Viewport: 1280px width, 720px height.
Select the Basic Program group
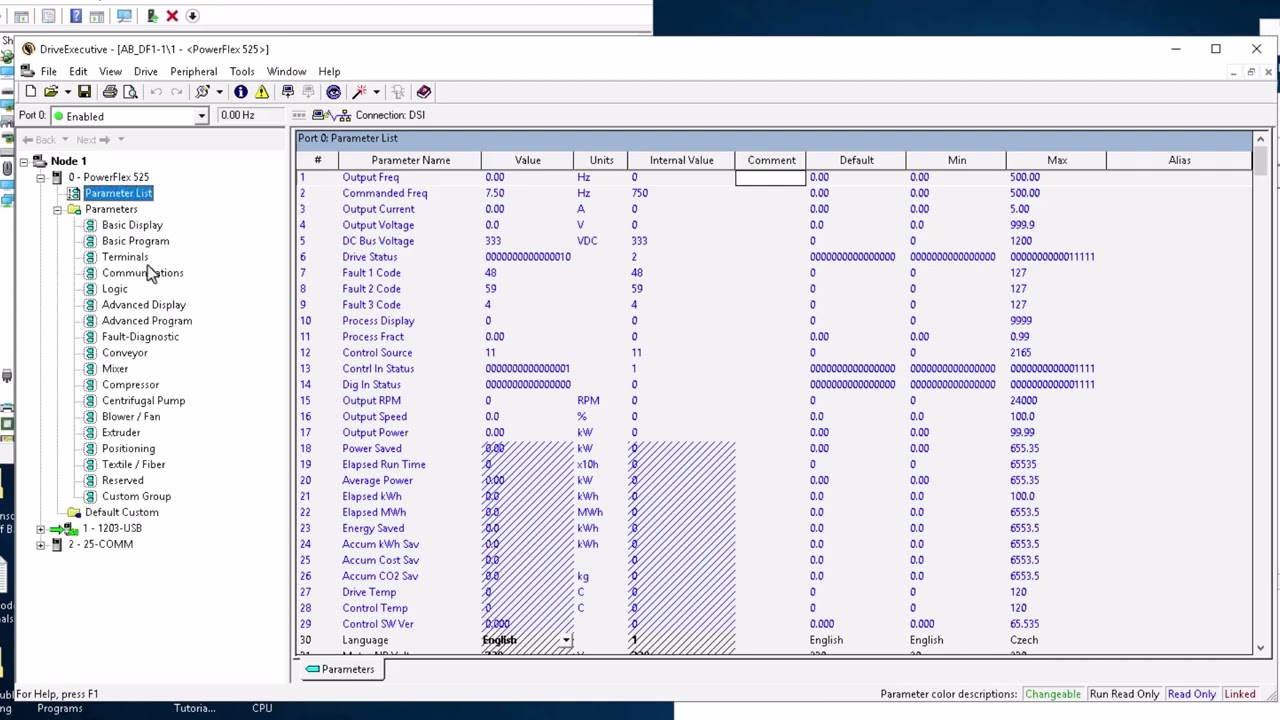point(135,241)
